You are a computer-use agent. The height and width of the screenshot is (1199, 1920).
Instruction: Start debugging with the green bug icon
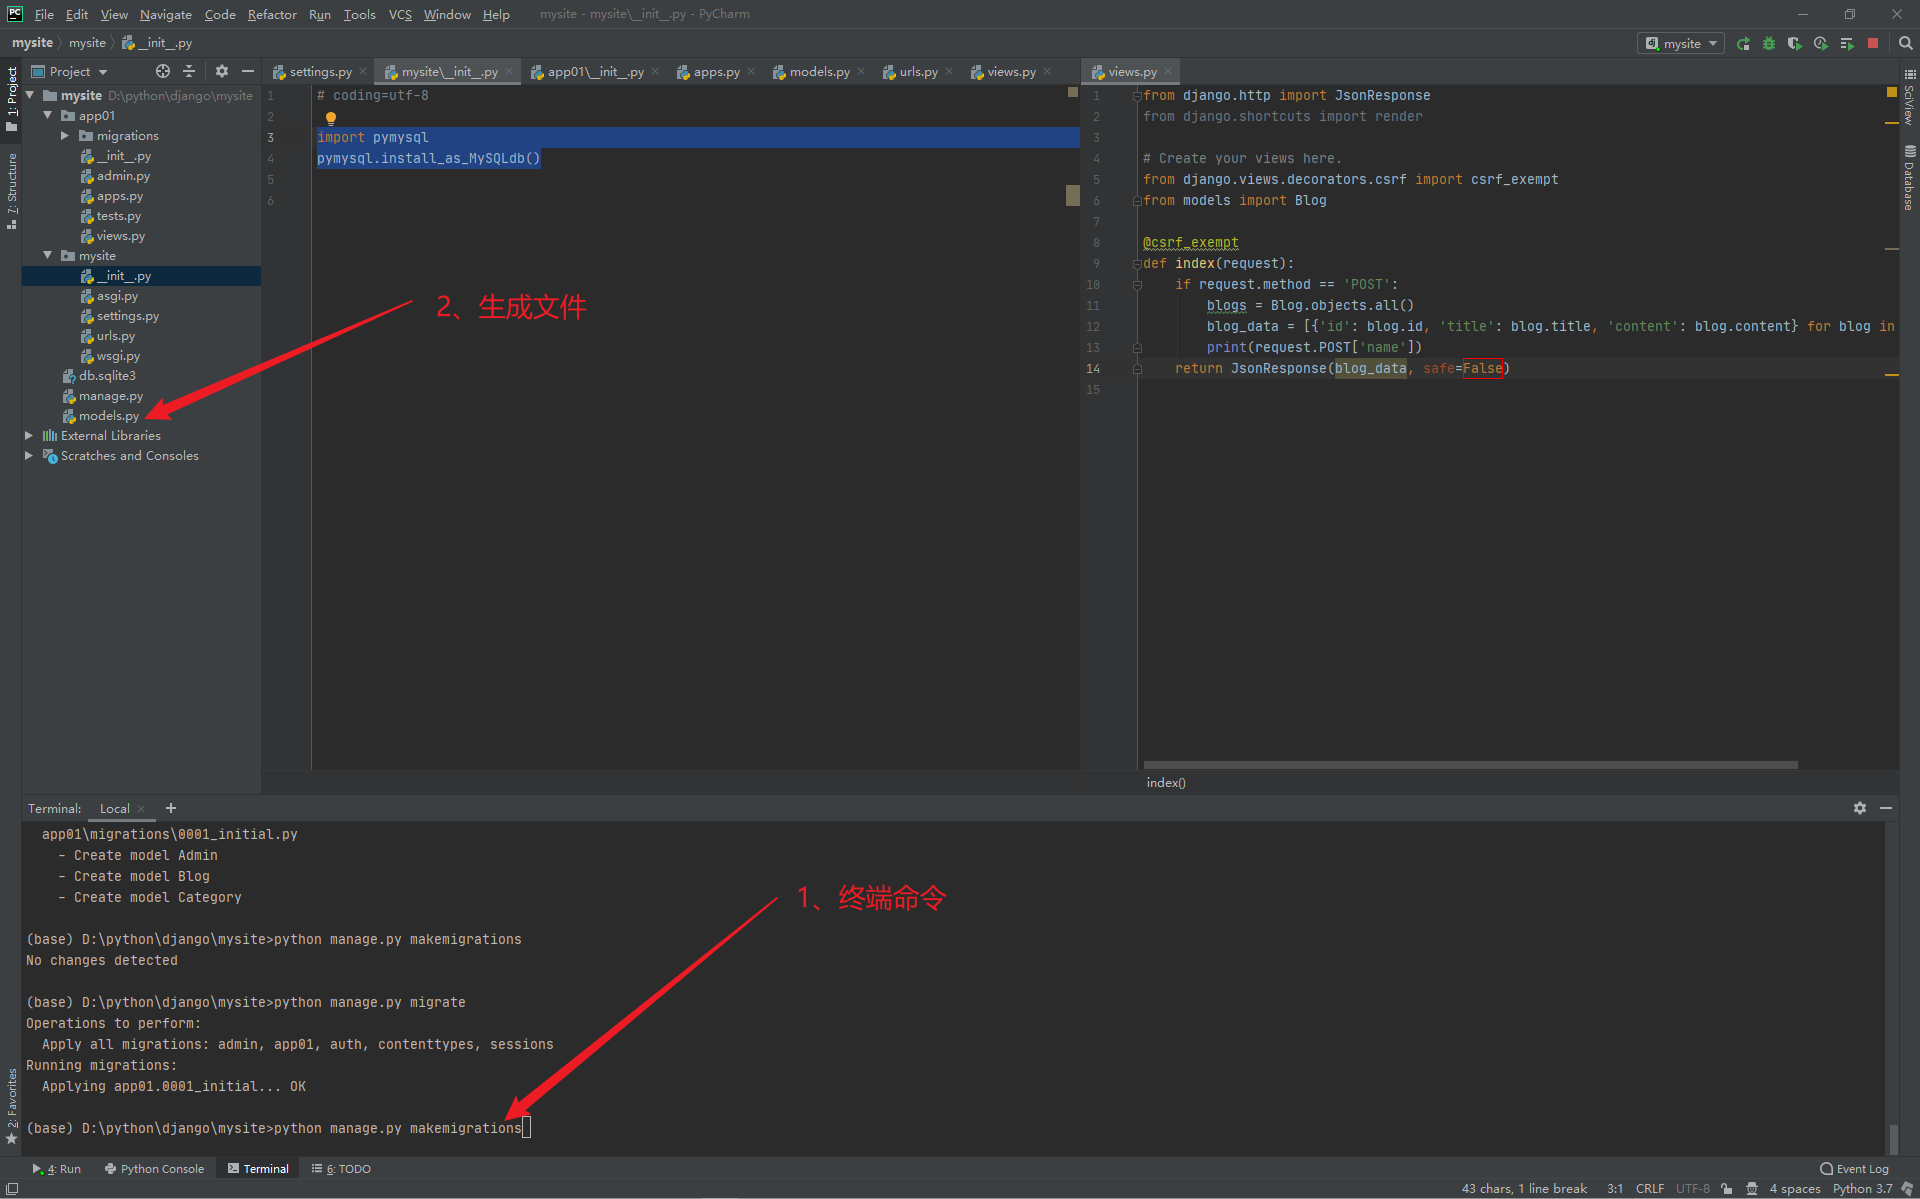pos(1768,43)
